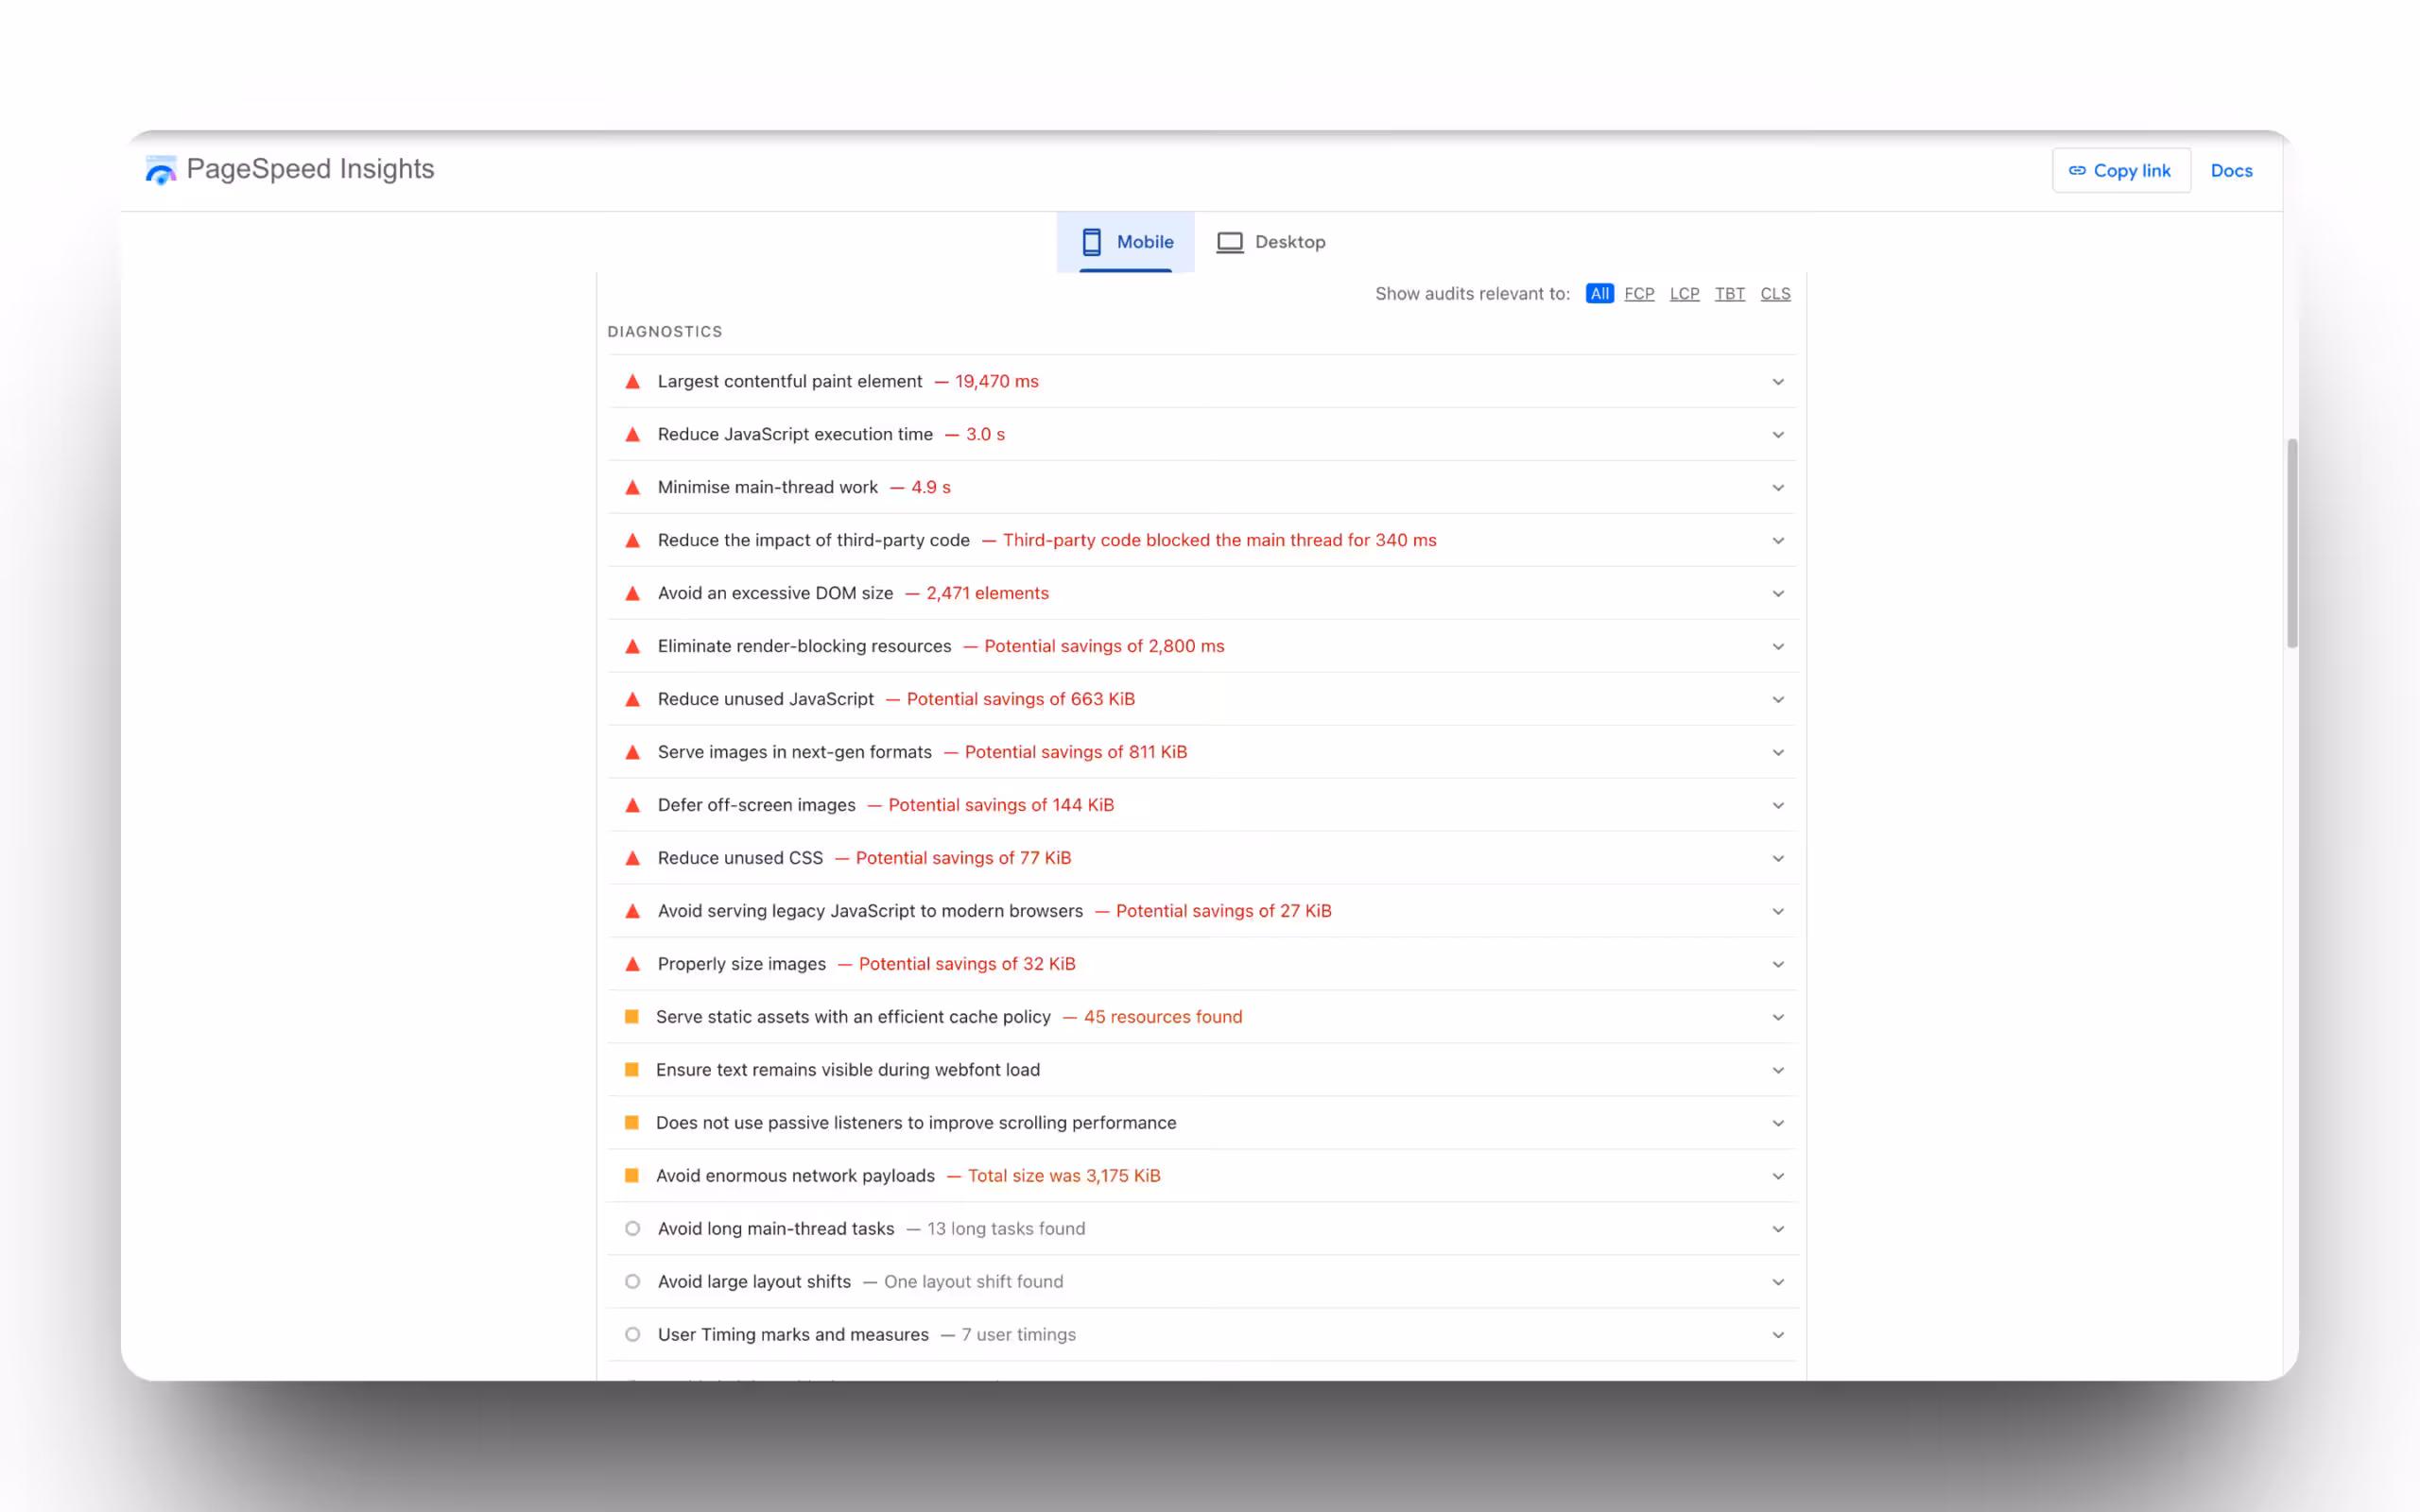This screenshot has height=1512, width=2420.
Task: Expand the excessive DOM size audit chevron
Action: click(1778, 594)
